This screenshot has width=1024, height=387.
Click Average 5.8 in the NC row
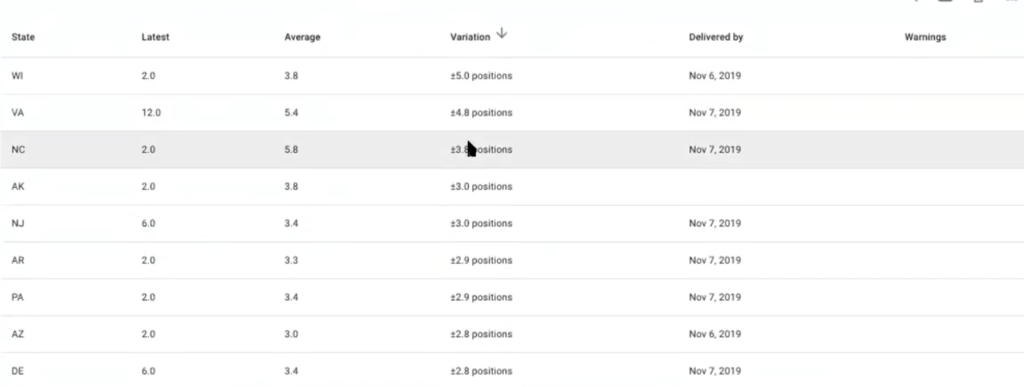[x=291, y=149]
